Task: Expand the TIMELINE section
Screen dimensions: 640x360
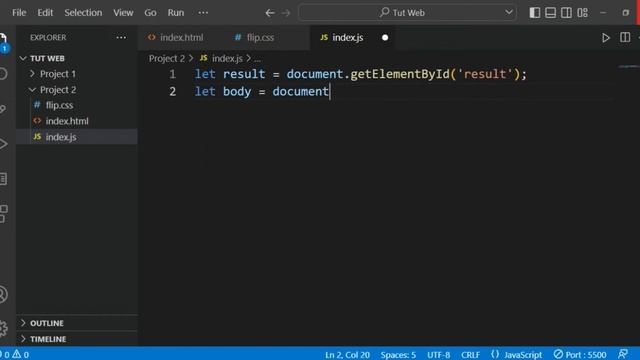Action: (77, 339)
